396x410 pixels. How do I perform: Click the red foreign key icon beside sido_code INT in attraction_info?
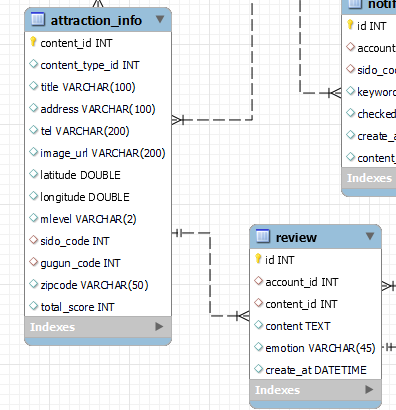33,240
